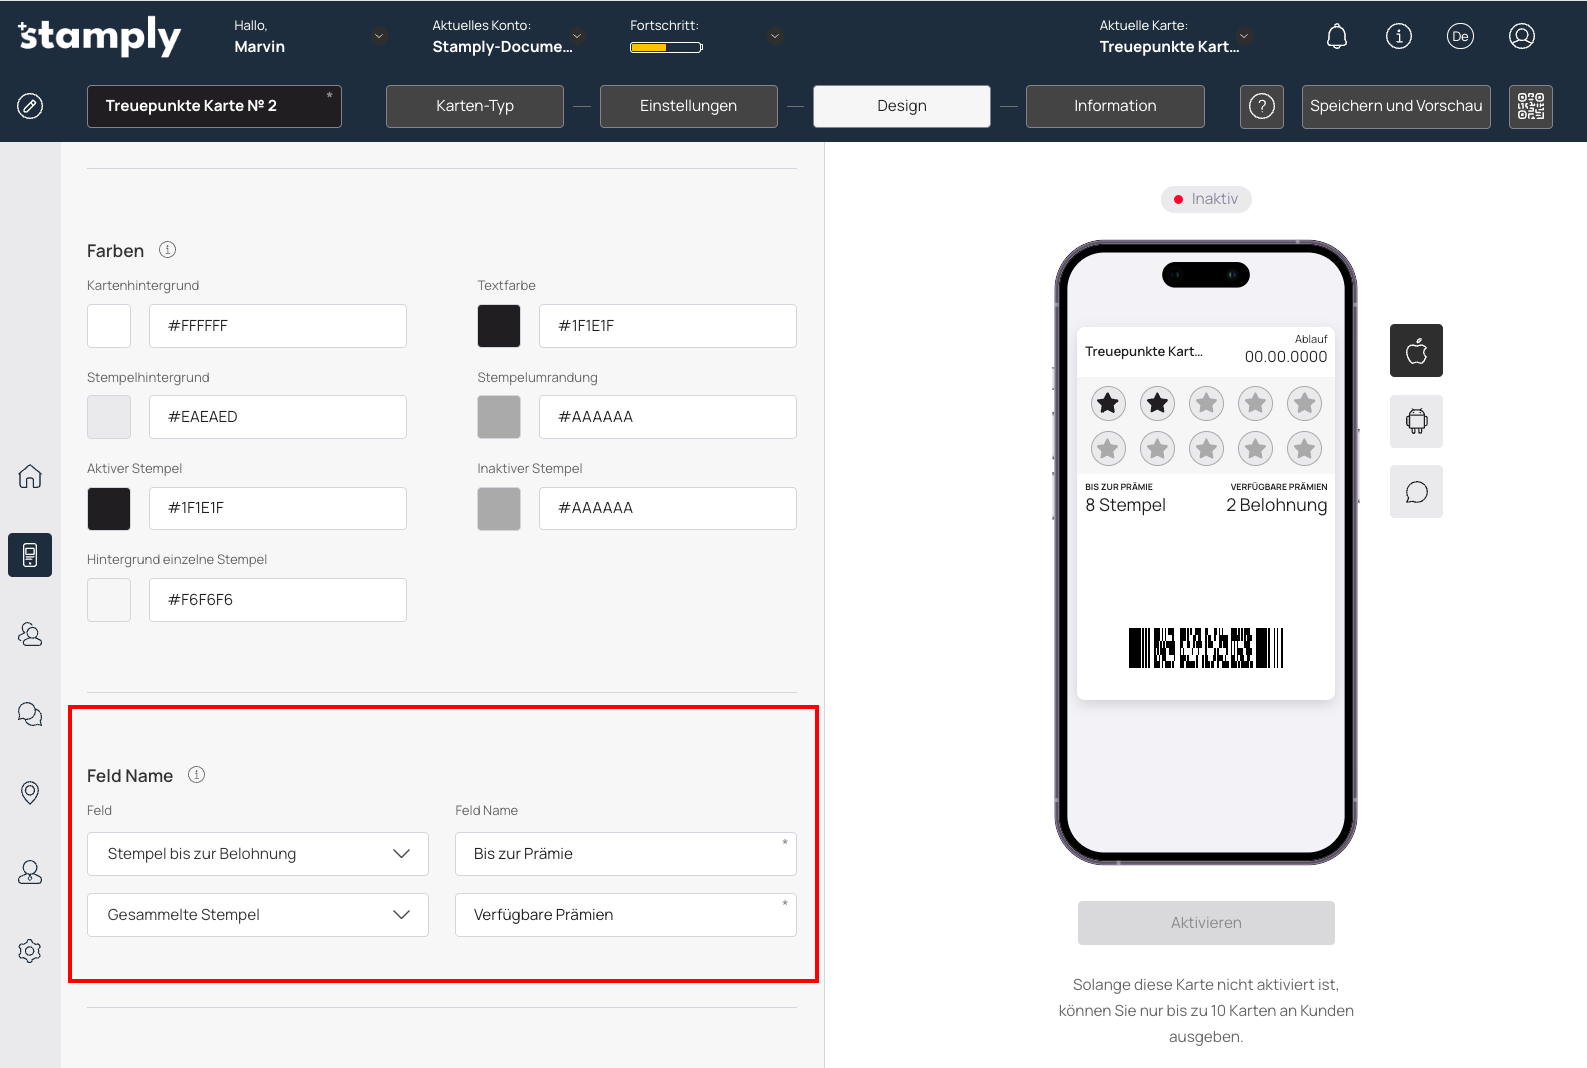The image size is (1587, 1068).
Task: Click the home icon in sidebar
Action: 30,476
